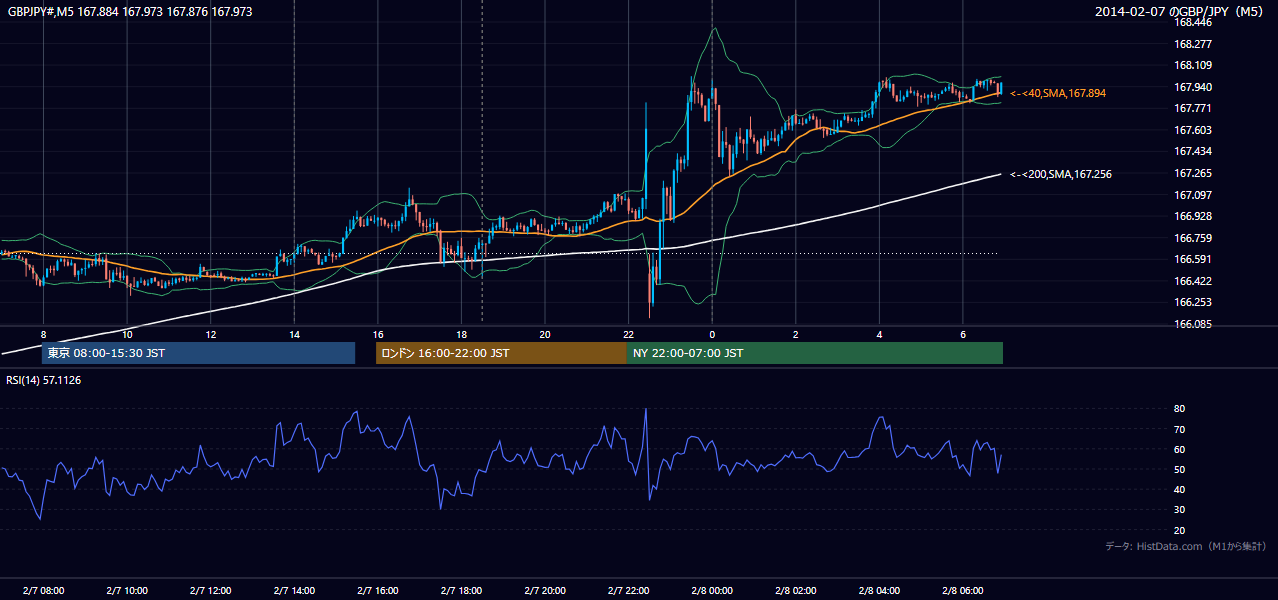This screenshot has width=1278, height=600.
Task: Click hour label 16 under the price chart
Action: point(378,334)
